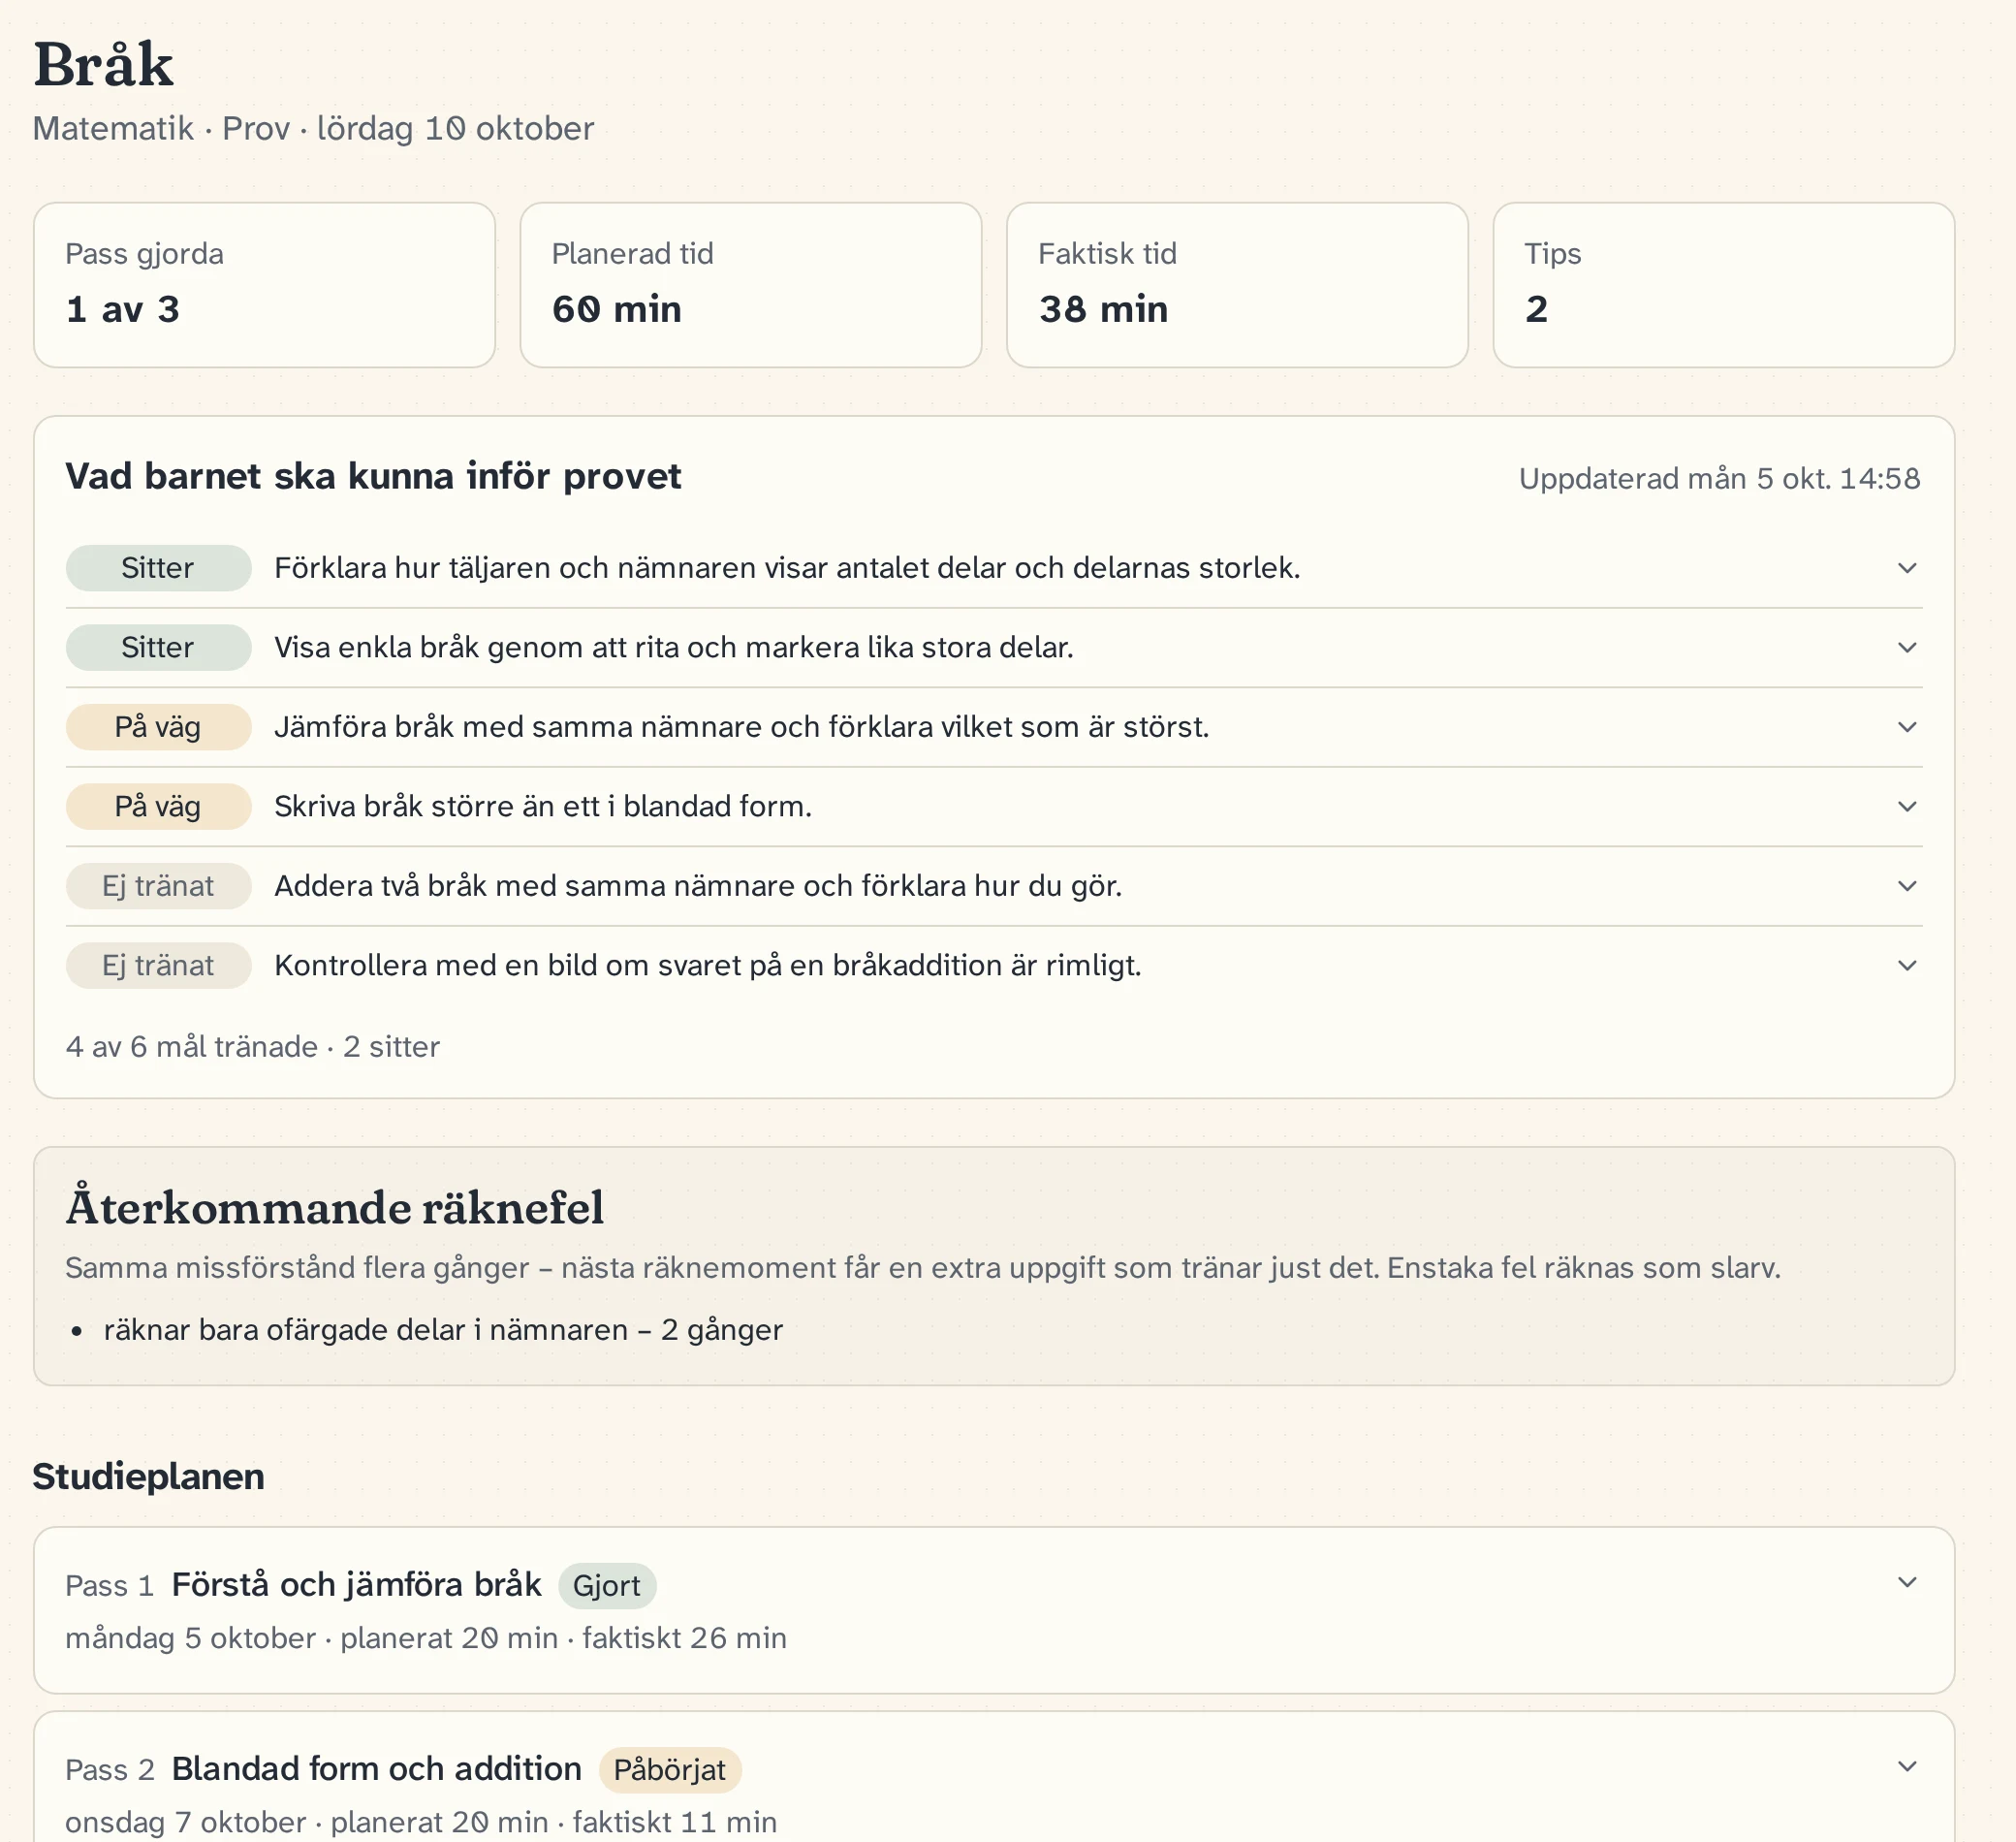The height and width of the screenshot is (1842, 2016).
Task: Click goal text 'Förklara hur täljaren och nämnaren'
Action: (788, 568)
